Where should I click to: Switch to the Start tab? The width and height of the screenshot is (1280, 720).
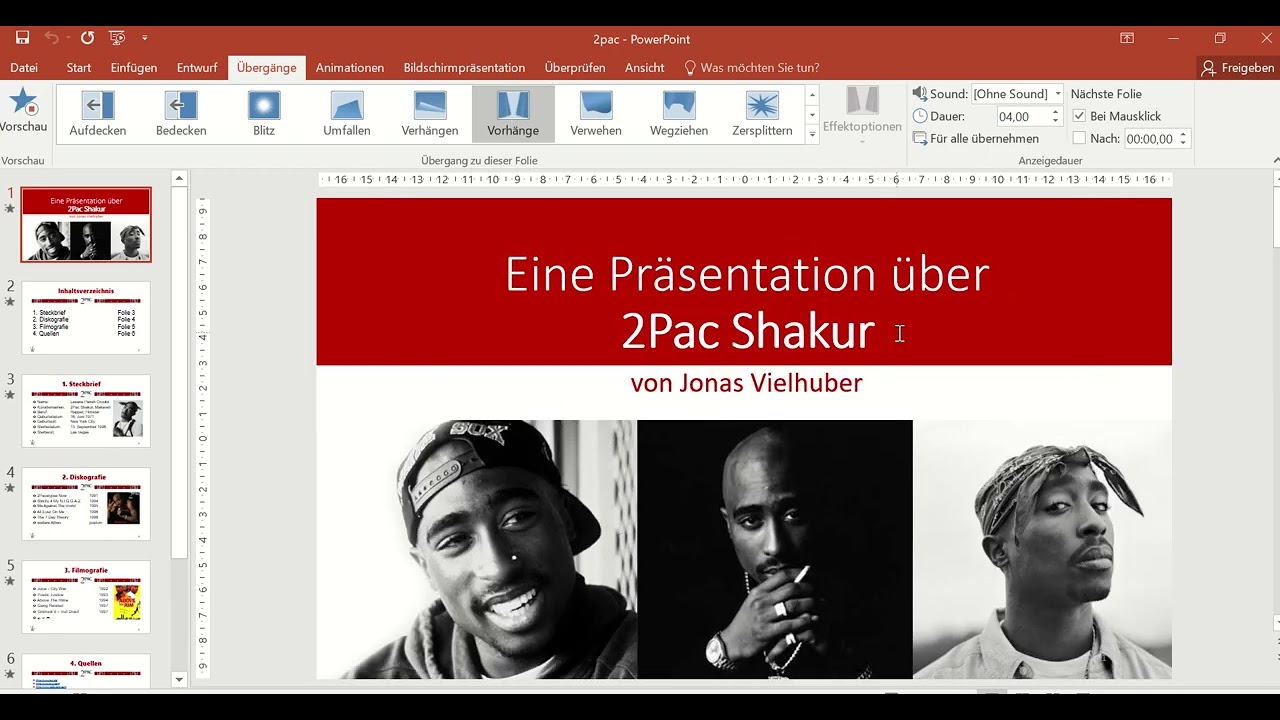[x=79, y=68]
